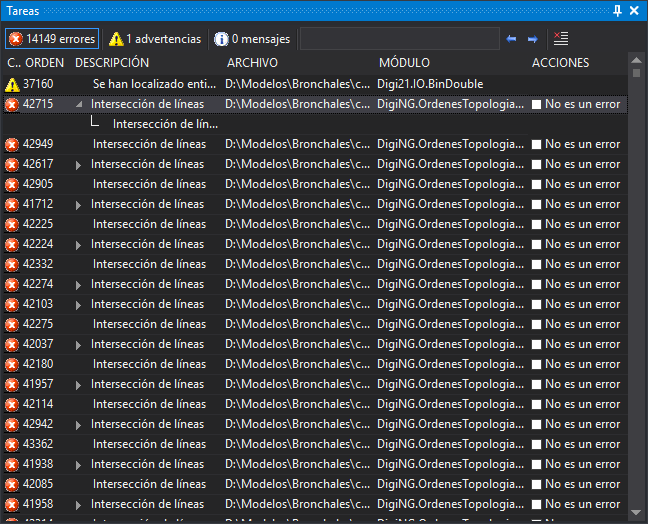Check 'No es un error' for row 43362
Image resolution: width=648 pixels, height=524 pixels.
tap(536, 445)
